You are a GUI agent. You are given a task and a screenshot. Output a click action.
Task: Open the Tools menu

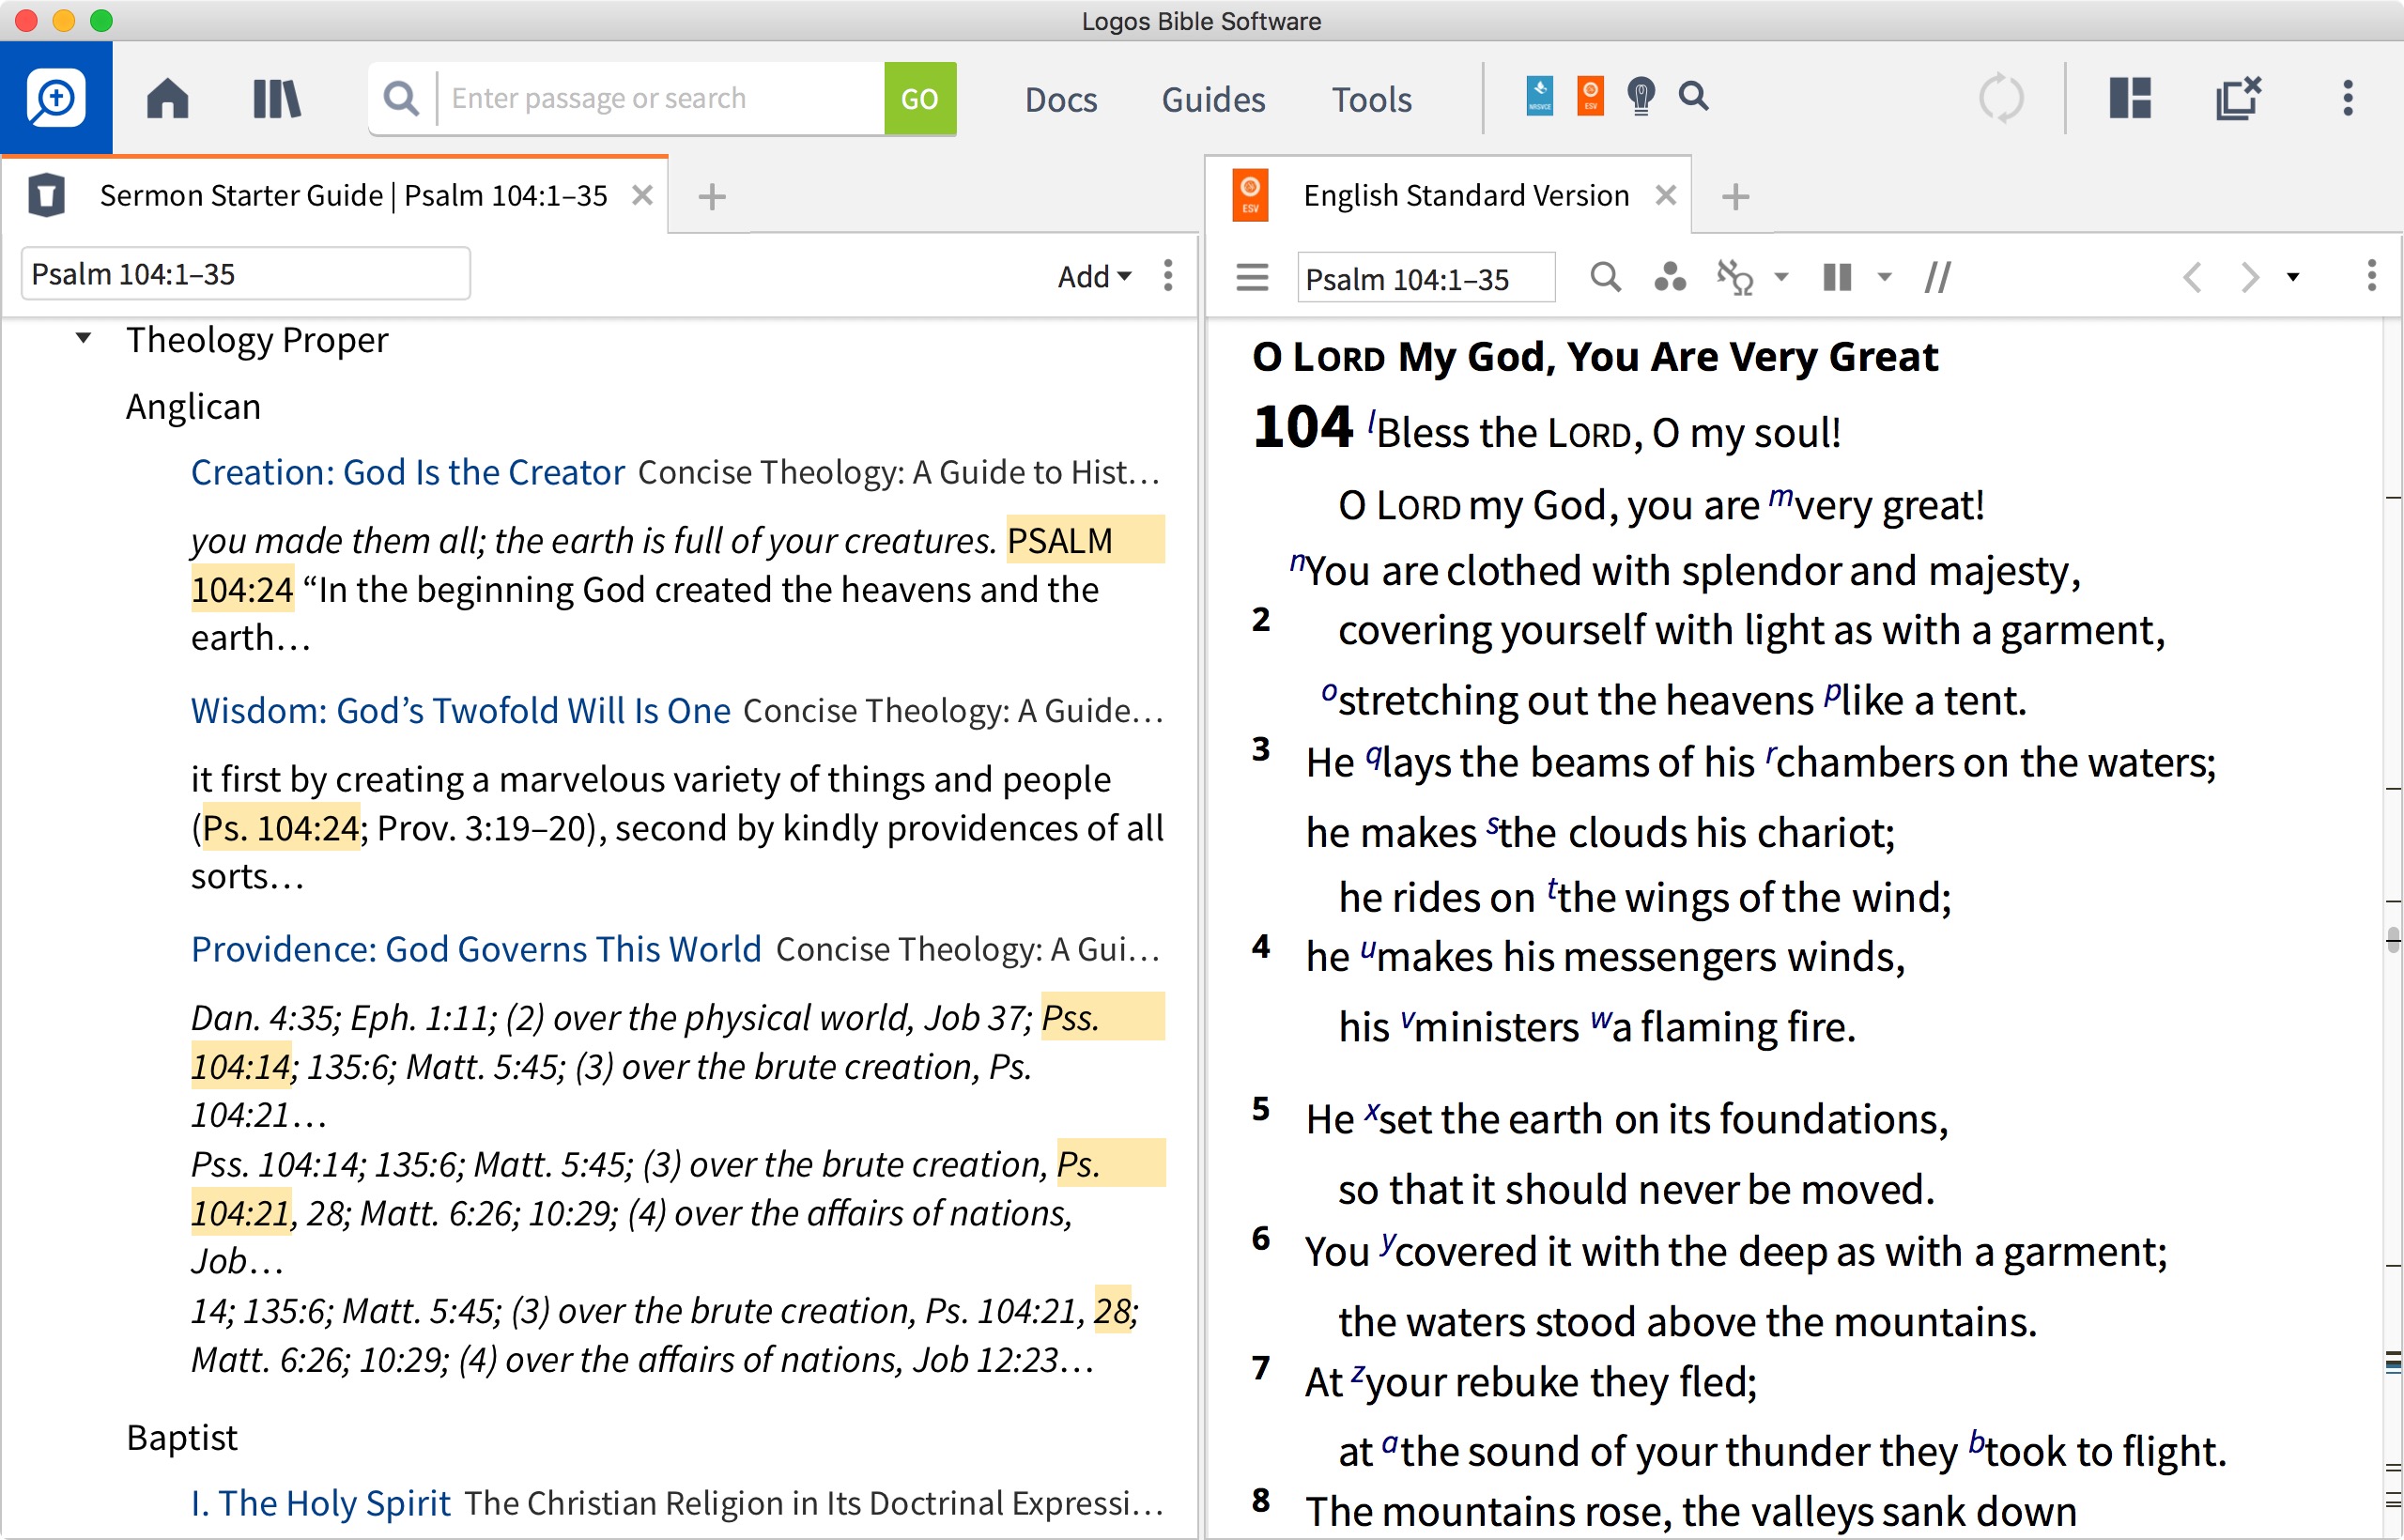[x=1371, y=99]
